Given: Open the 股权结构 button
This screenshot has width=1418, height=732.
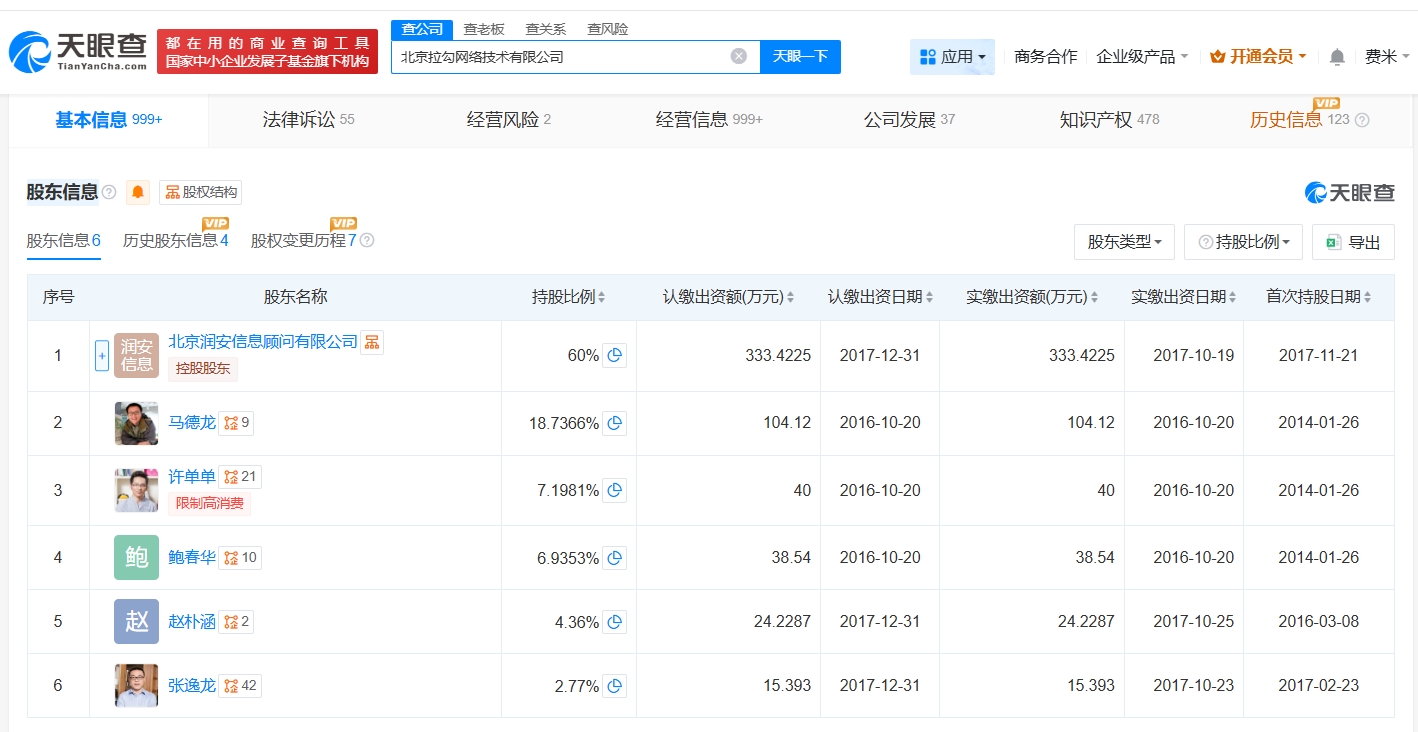Looking at the screenshot, I should pyautogui.click(x=200, y=192).
